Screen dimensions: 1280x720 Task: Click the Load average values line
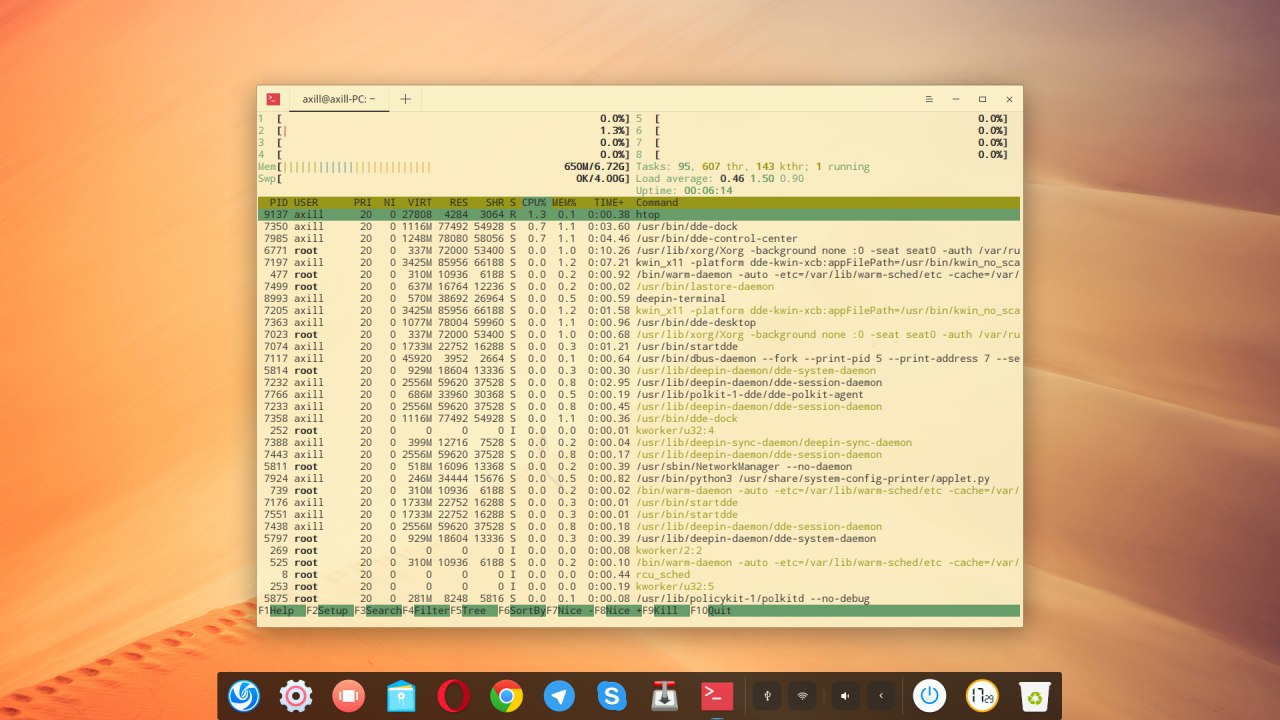[719, 179]
